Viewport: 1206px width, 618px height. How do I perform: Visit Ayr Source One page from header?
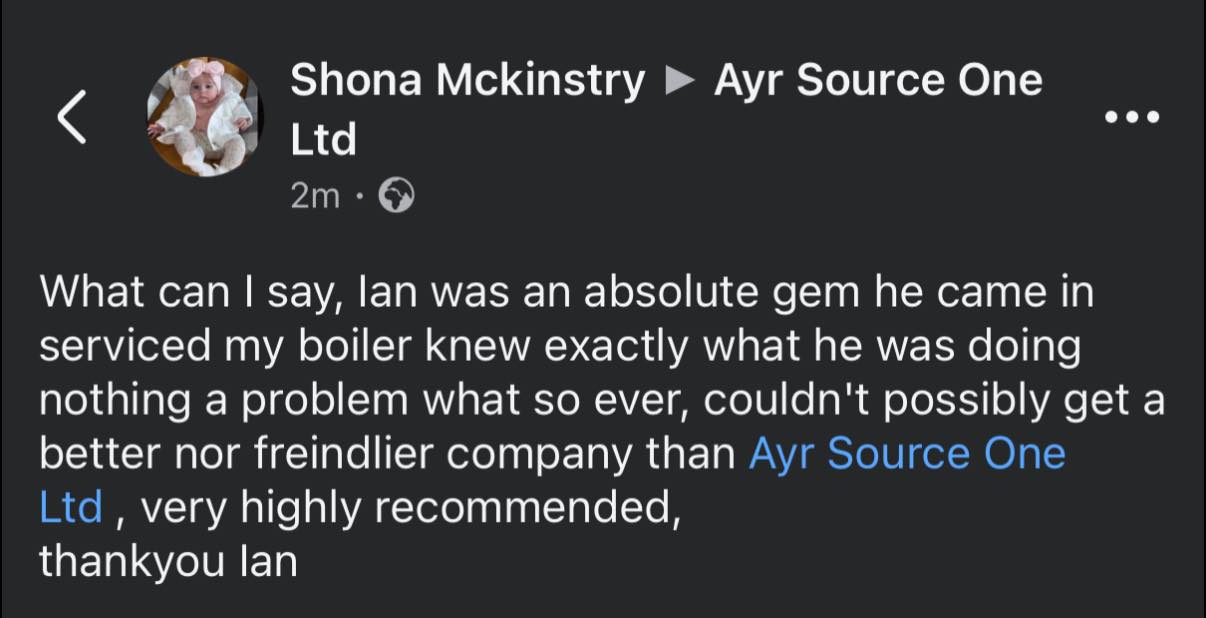(878, 81)
